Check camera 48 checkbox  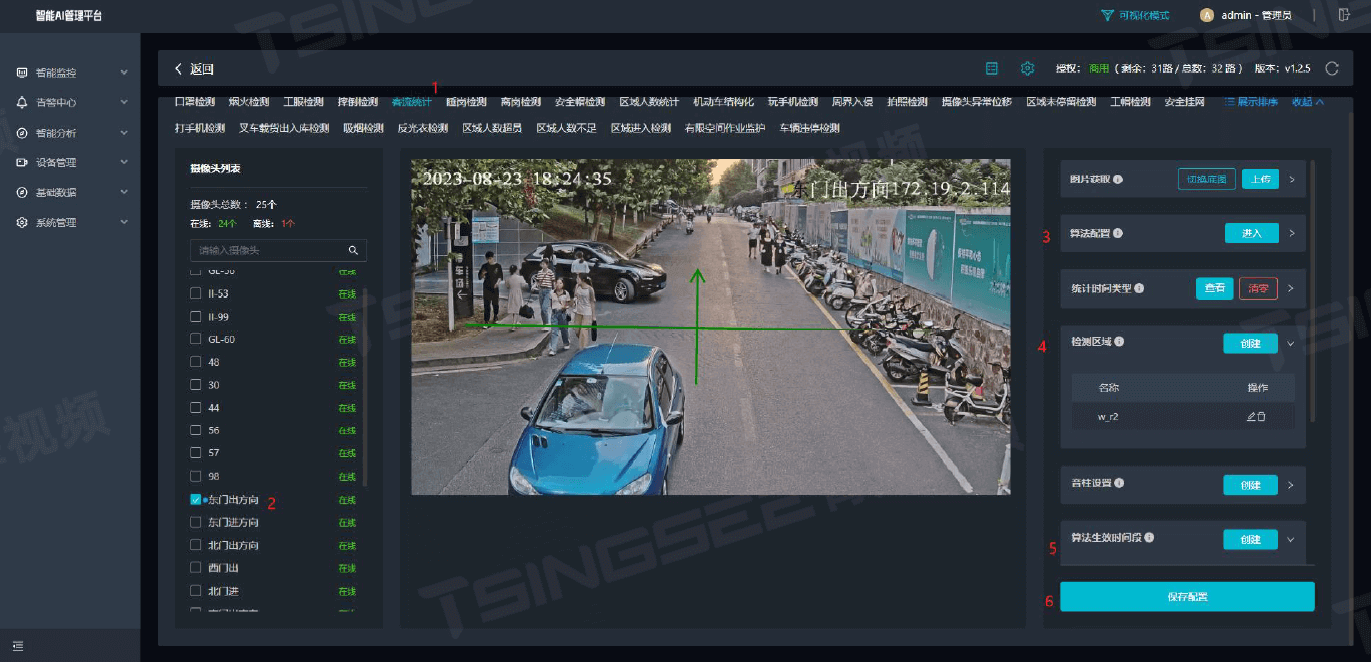tap(196, 362)
